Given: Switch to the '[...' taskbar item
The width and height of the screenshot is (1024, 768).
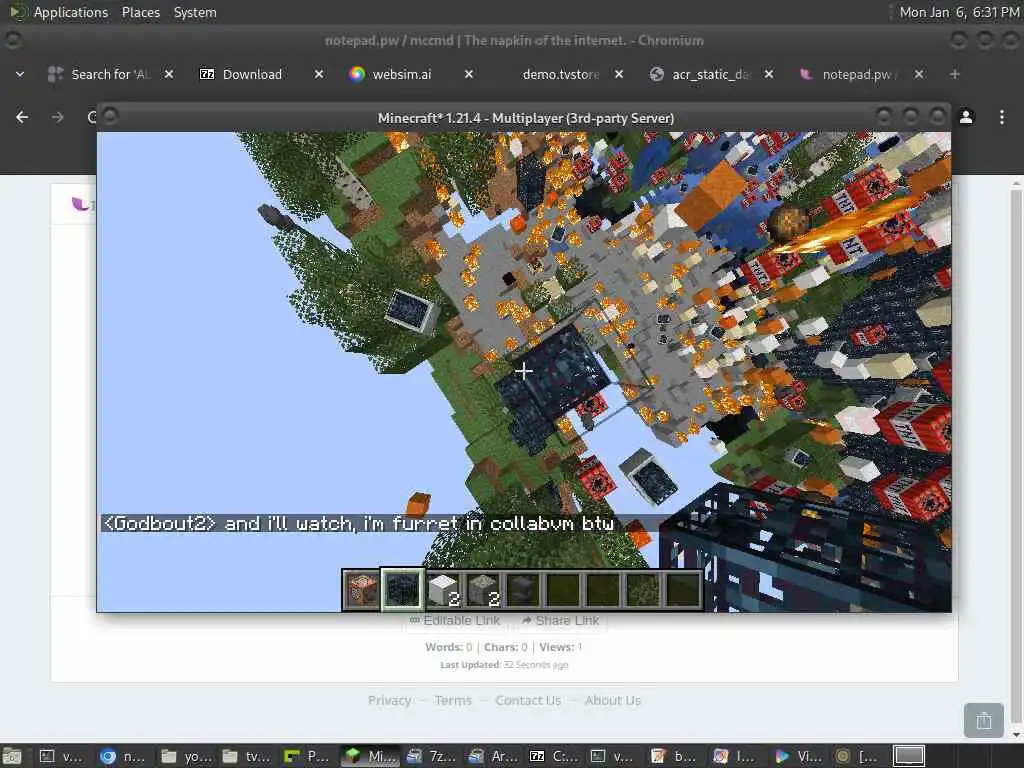Looking at the screenshot, I should click(x=857, y=756).
